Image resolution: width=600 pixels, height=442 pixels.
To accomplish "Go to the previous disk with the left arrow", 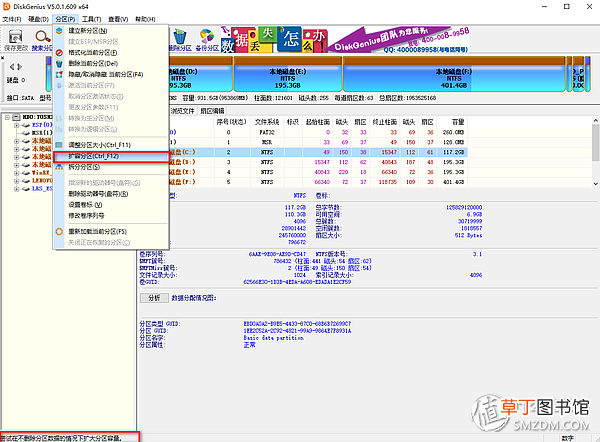I will point(12,67).
